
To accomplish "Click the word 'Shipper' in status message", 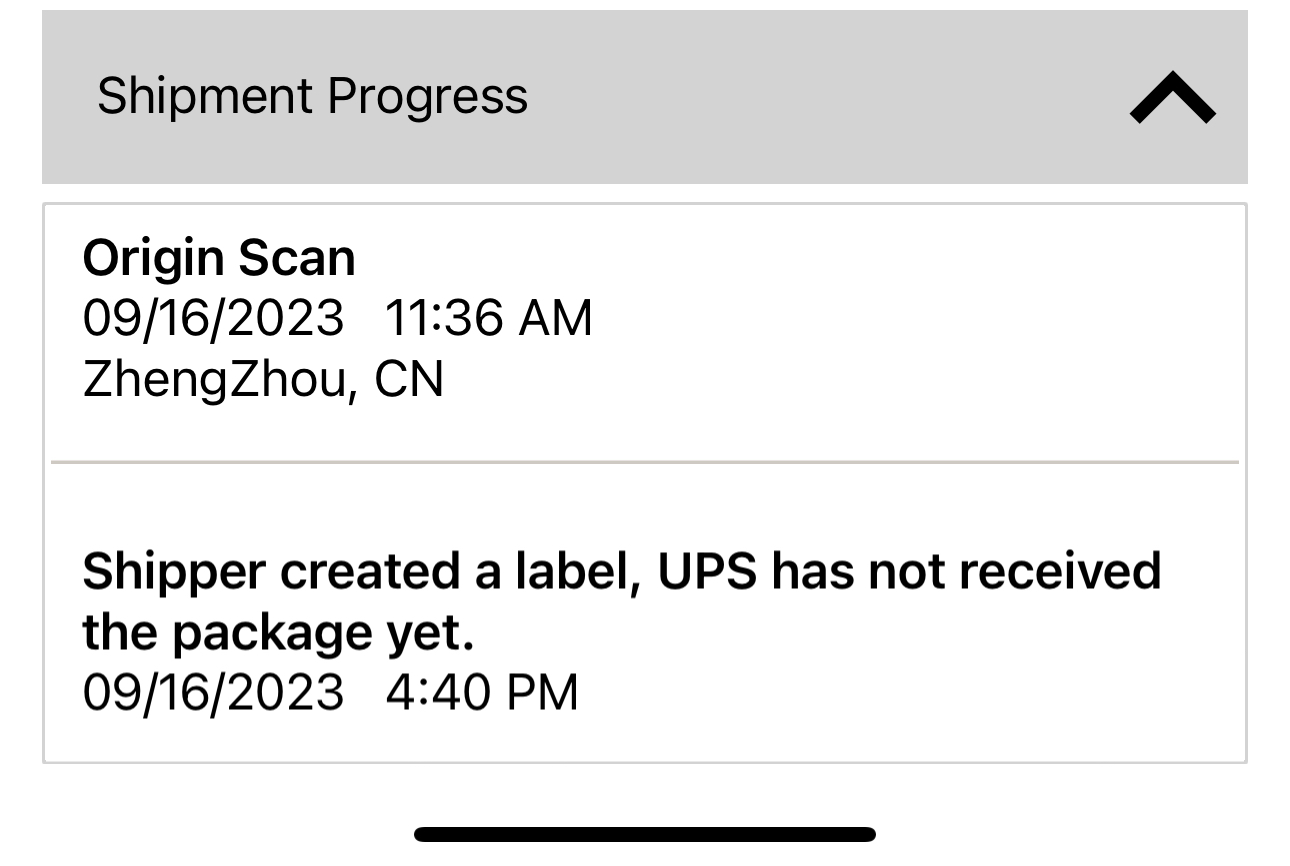I will [x=174, y=571].
